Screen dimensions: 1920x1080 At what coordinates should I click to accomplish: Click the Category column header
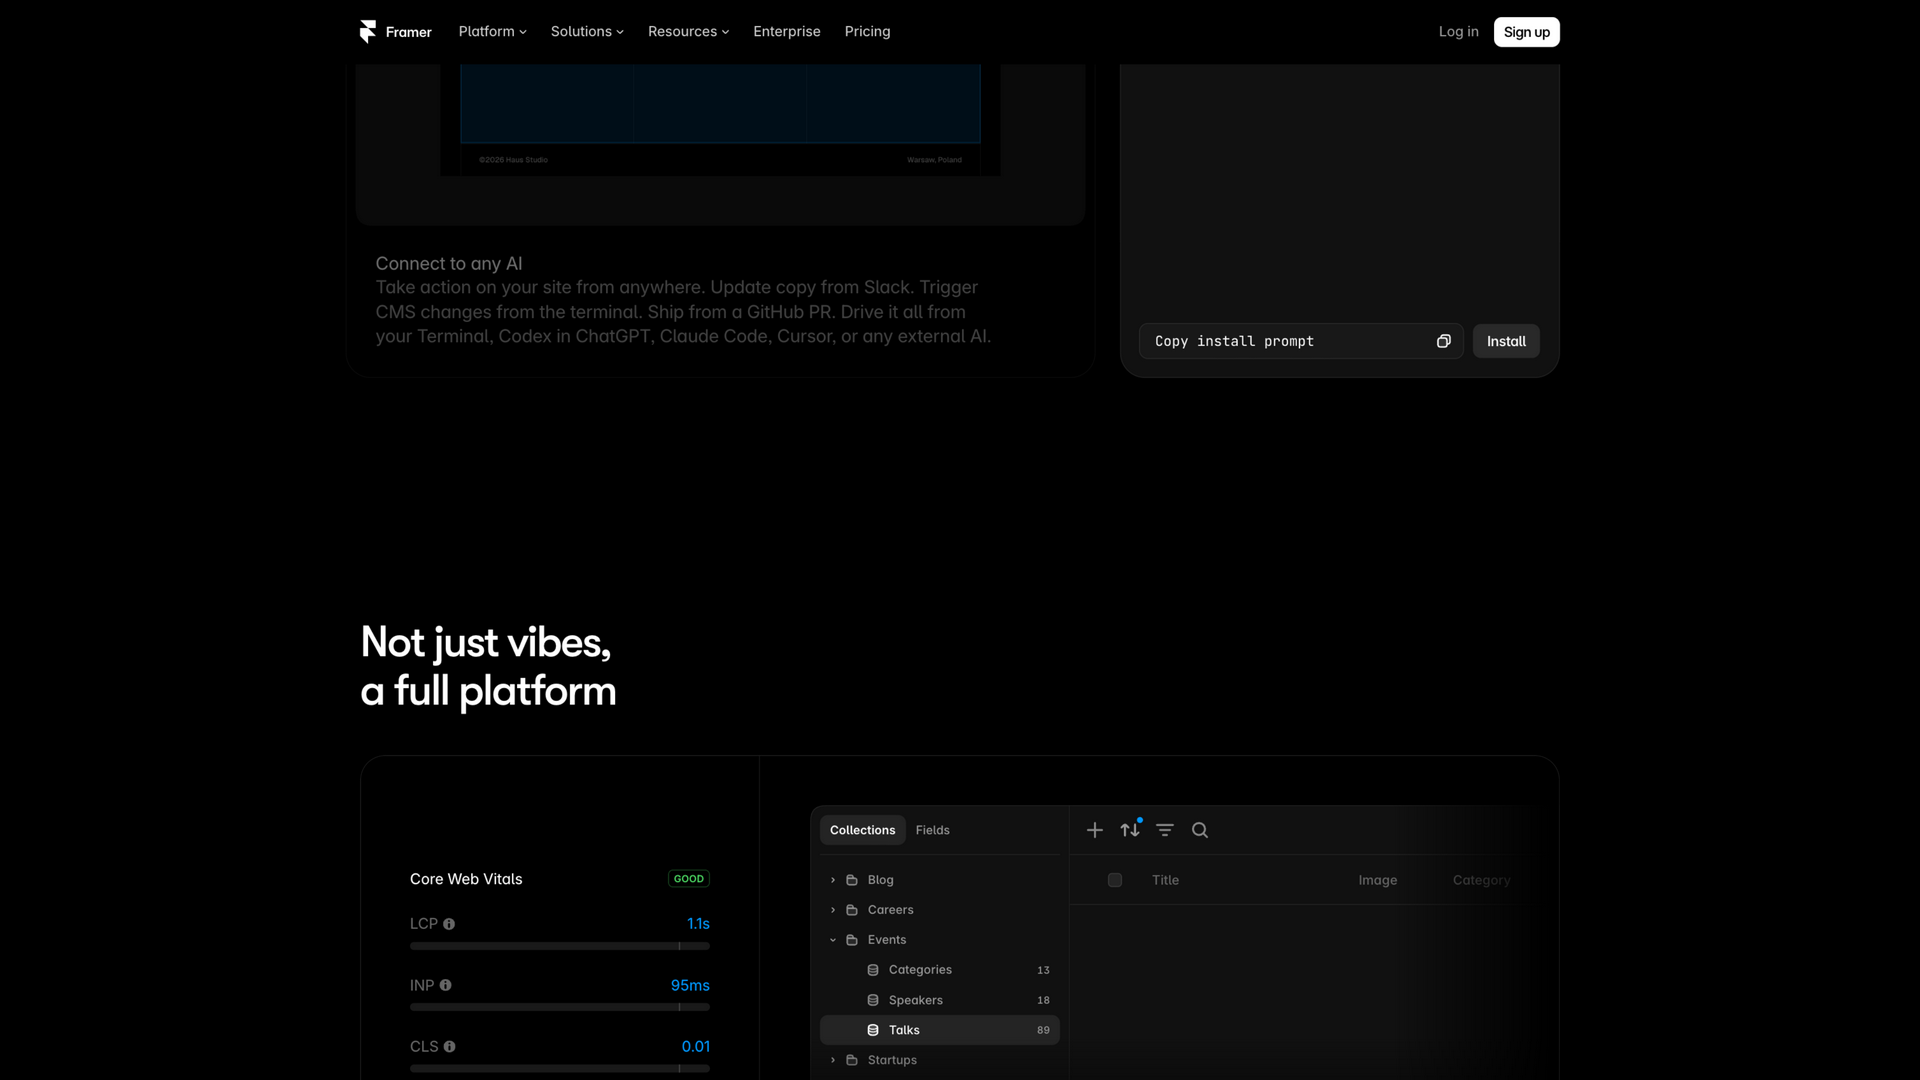click(1481, 880)
